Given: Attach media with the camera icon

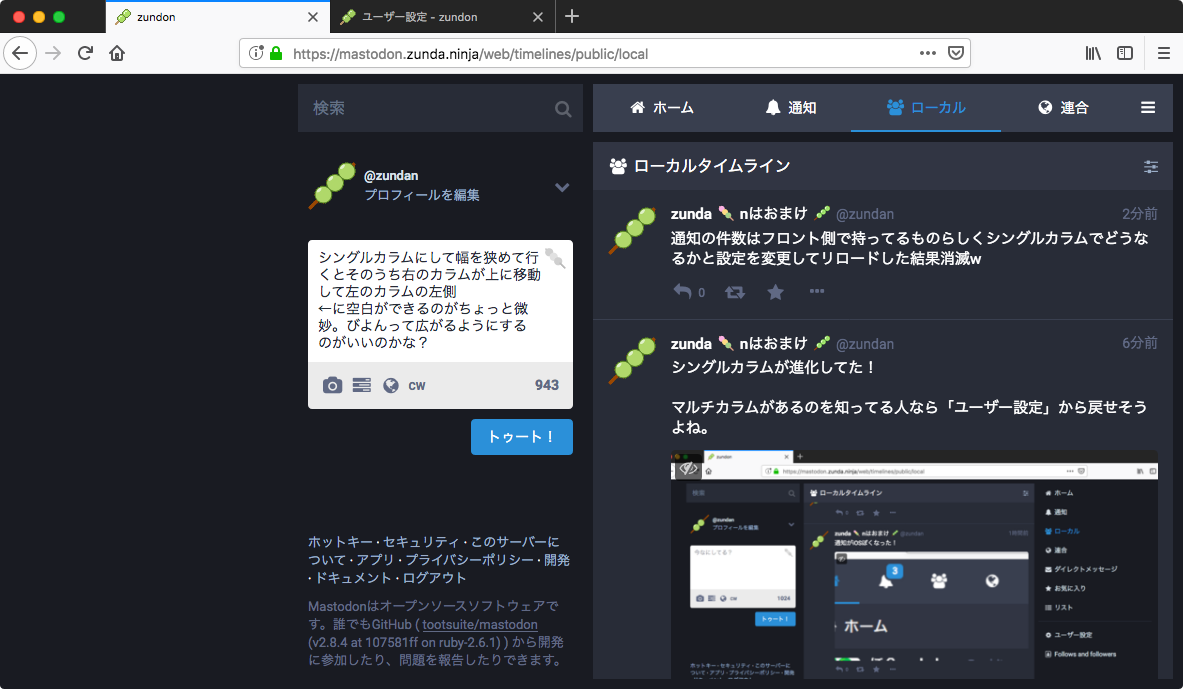Looking at the screenshot, I should [x=332, y=386].
